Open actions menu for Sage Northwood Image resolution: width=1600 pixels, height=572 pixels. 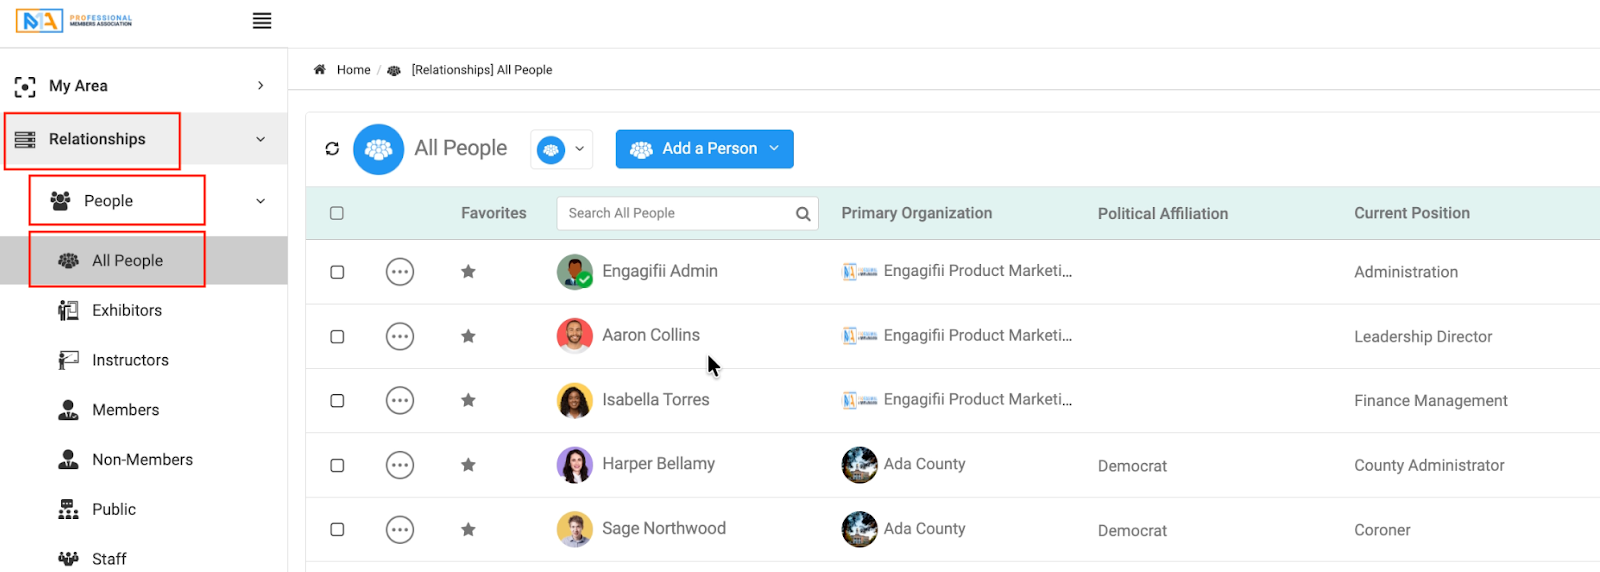(x=400, y=530)
